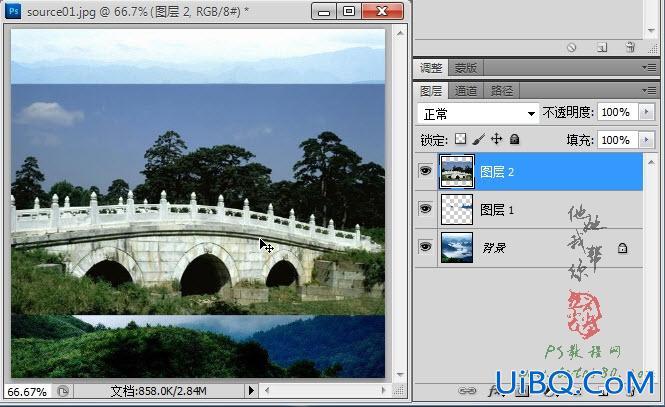This screenshot has height=407, width=665.
Task: Click the status bar preview icon beside zoom
Action: [x=63, y=391]
